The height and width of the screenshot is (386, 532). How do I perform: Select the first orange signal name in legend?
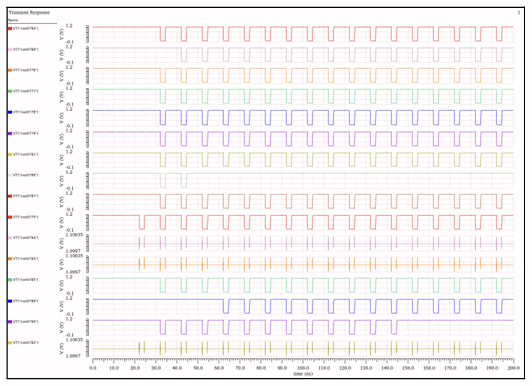[x=26, y=70]
